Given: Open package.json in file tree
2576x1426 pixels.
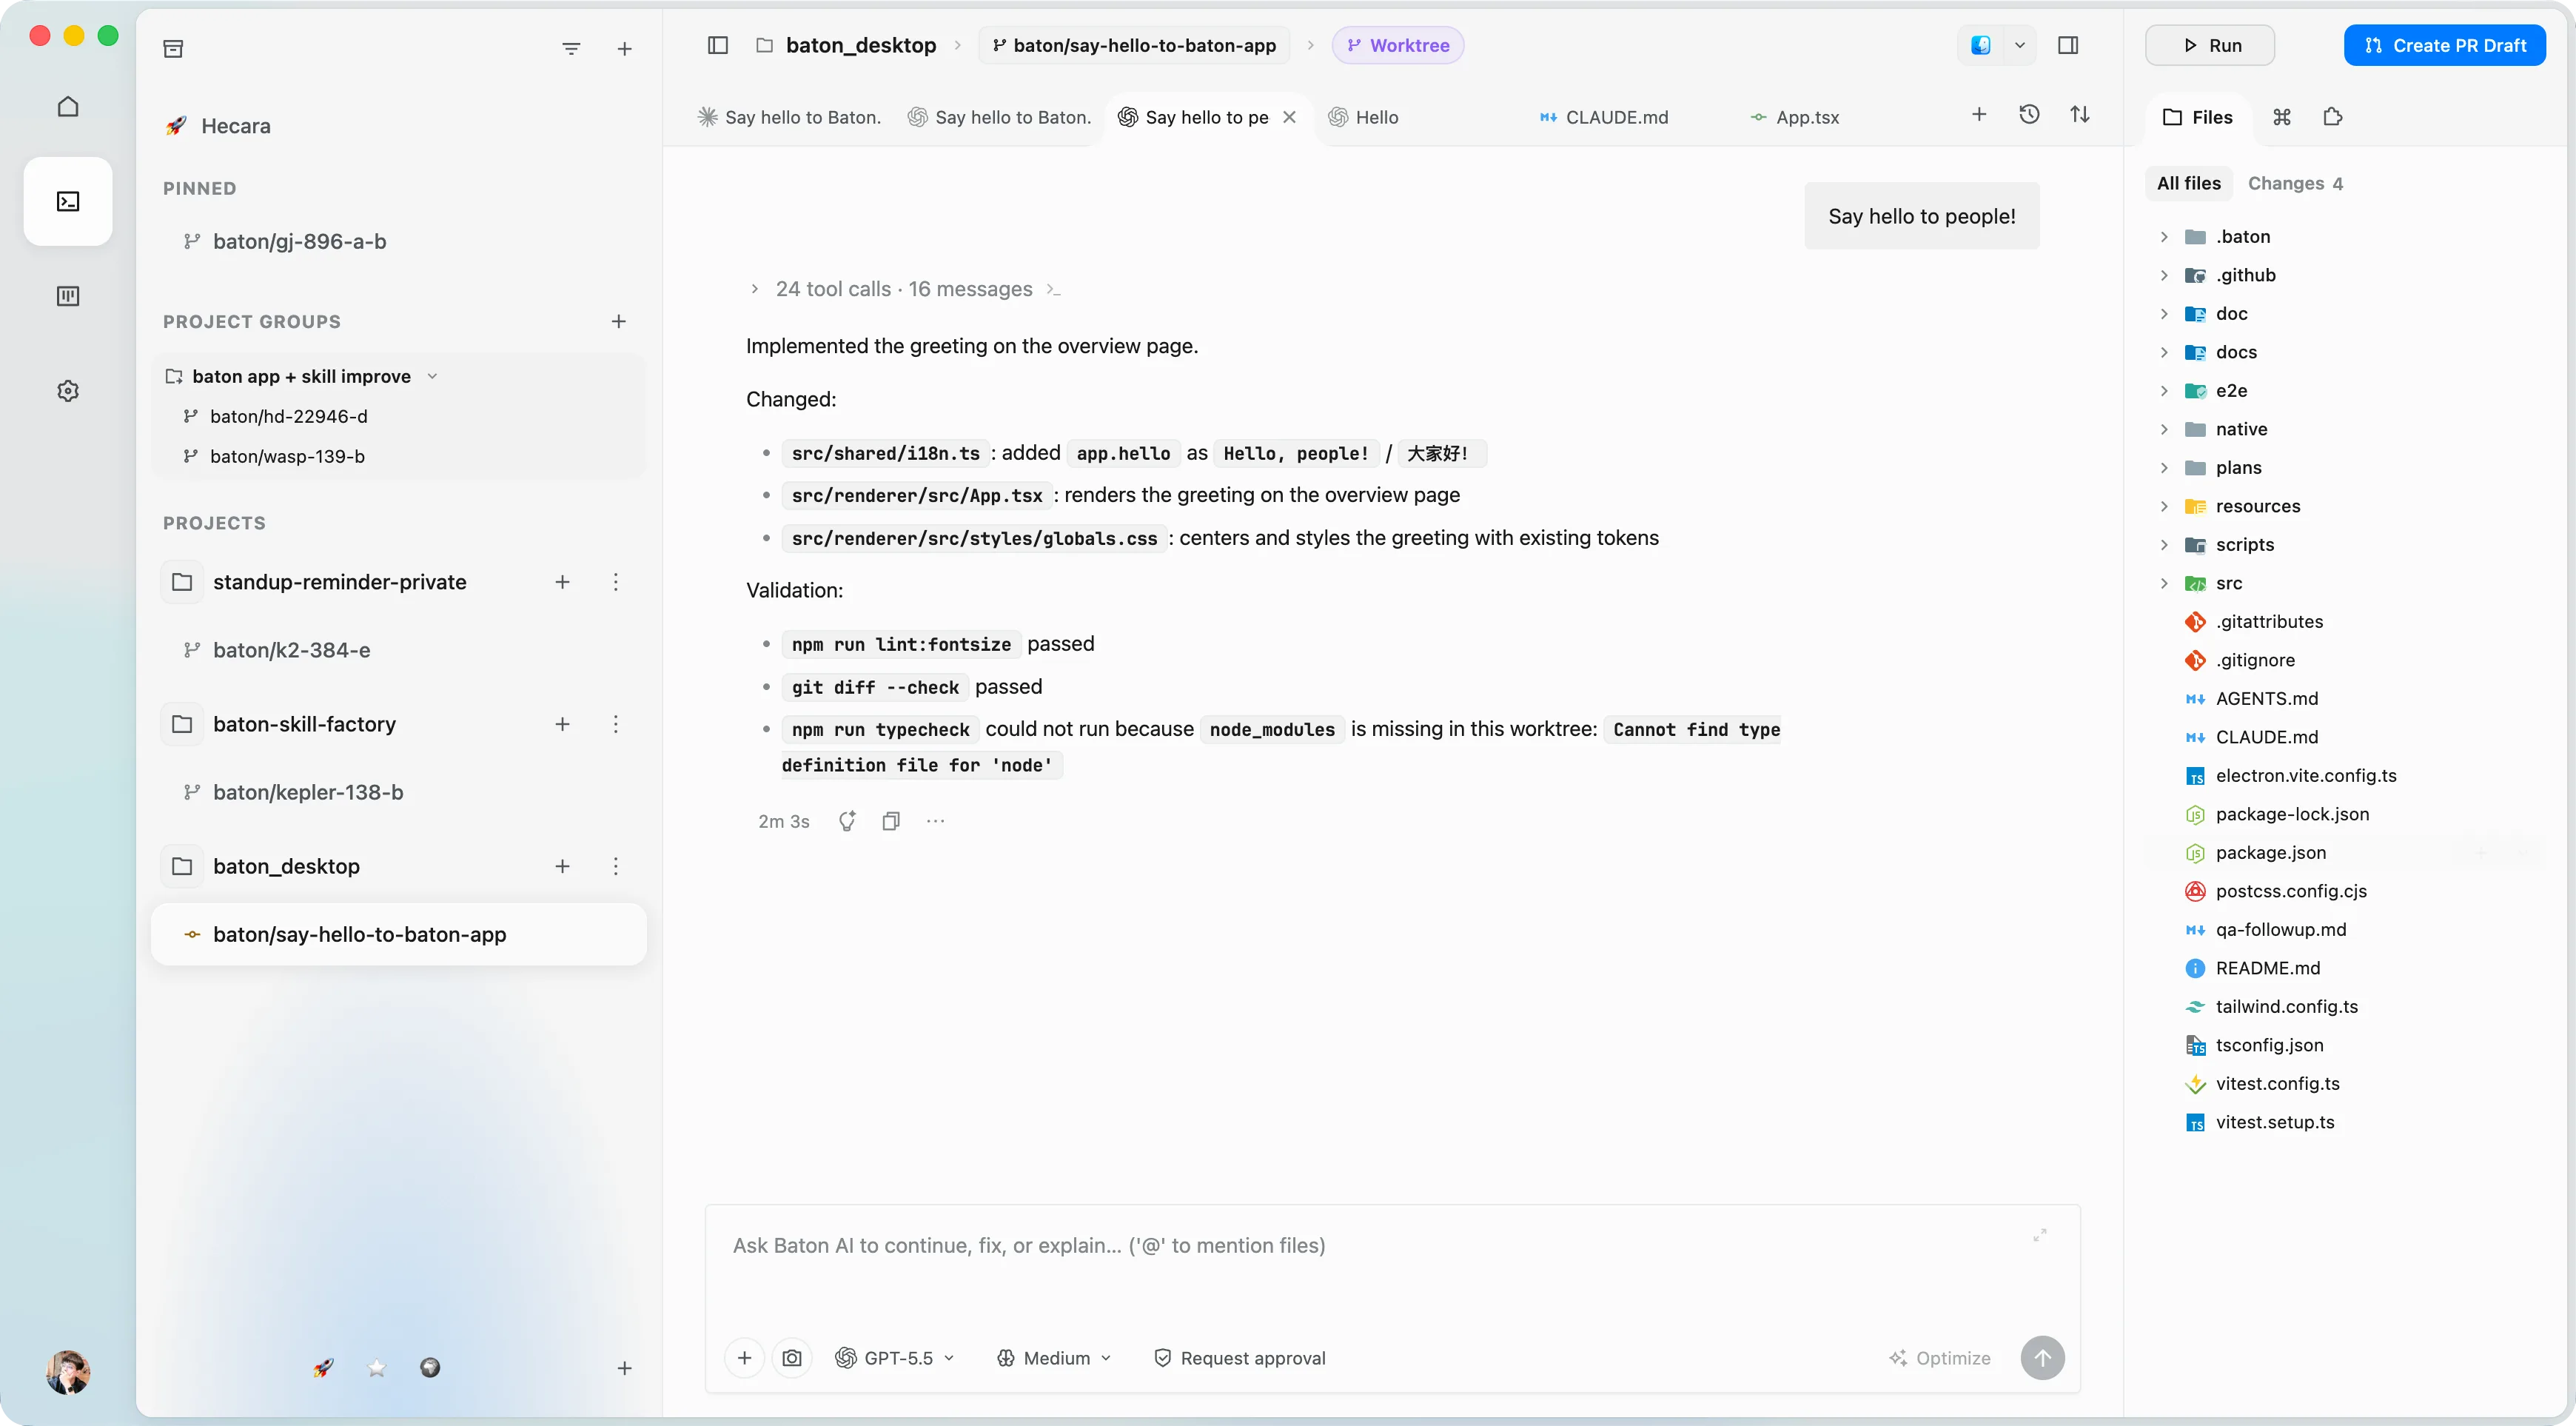Looking at the screenshot, I should point(2270,852).
